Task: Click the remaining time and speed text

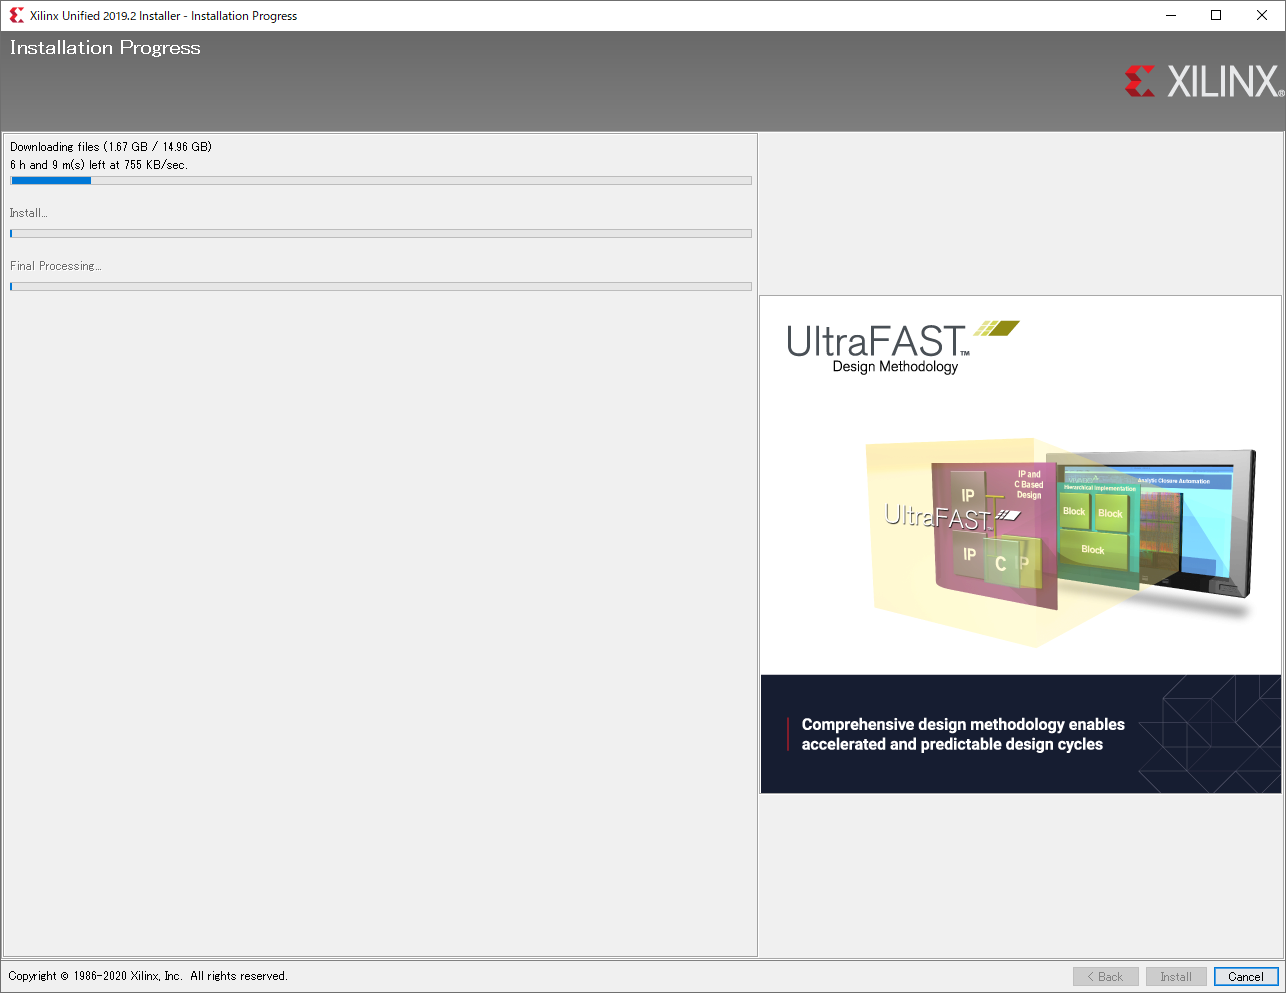Action: pyautogui.click(x=99, y=165)
